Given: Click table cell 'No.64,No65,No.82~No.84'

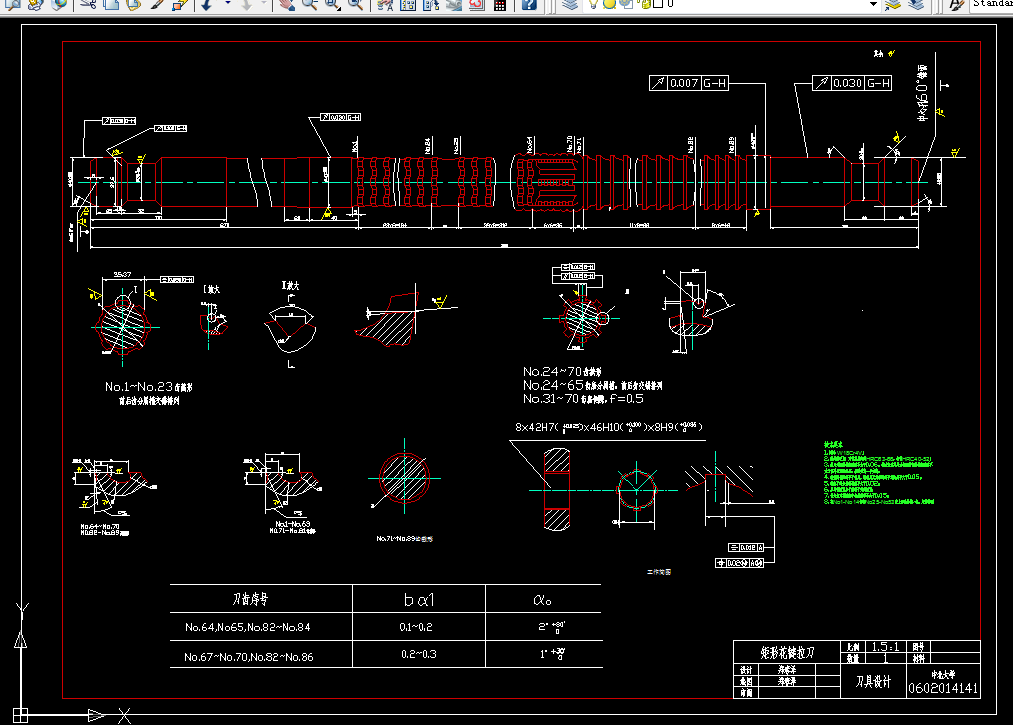Looking at the screenshot, I should point(247,627).
